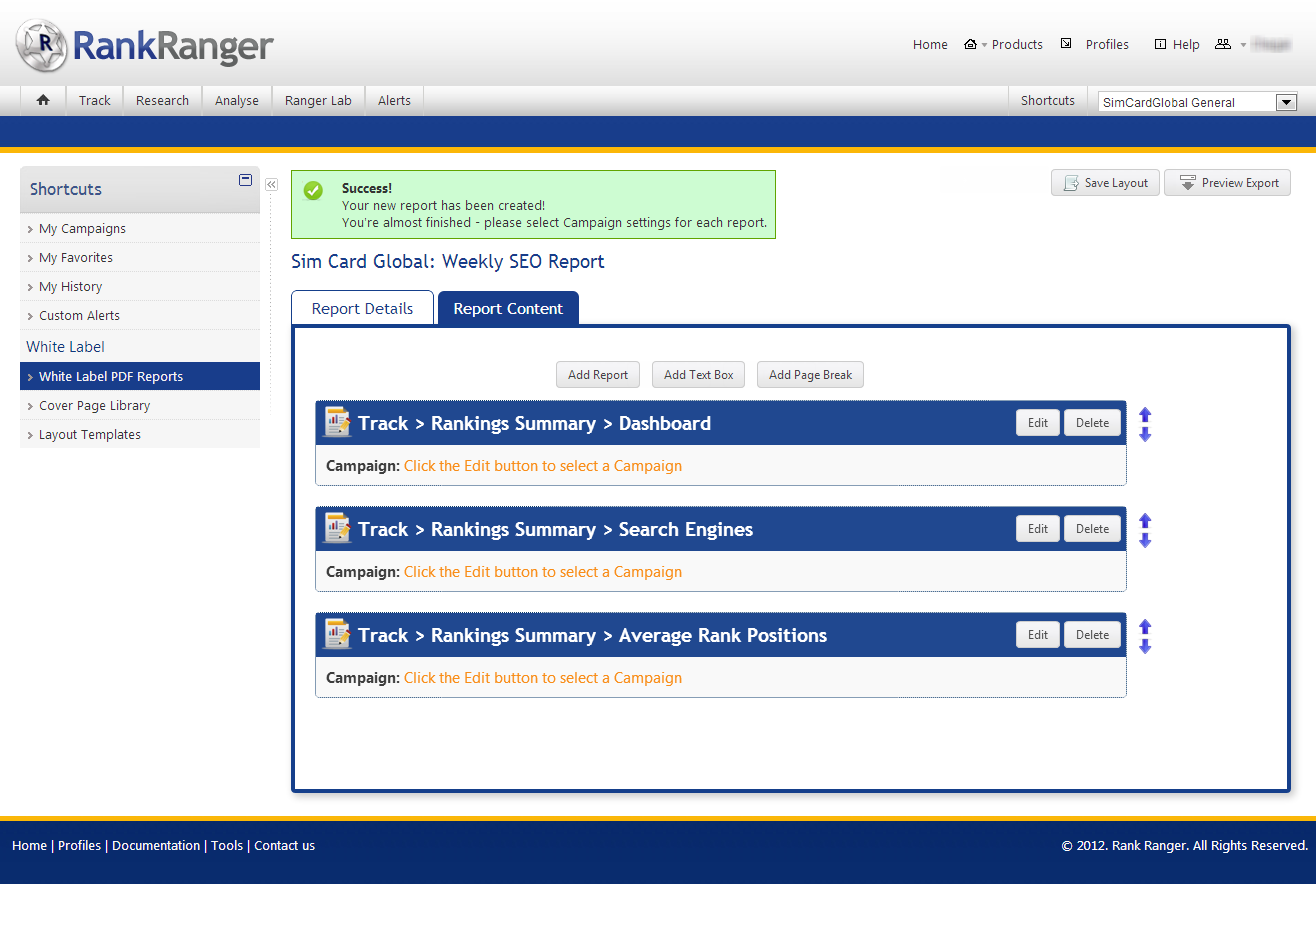Open the Cover Page Library

coord(140,406)
